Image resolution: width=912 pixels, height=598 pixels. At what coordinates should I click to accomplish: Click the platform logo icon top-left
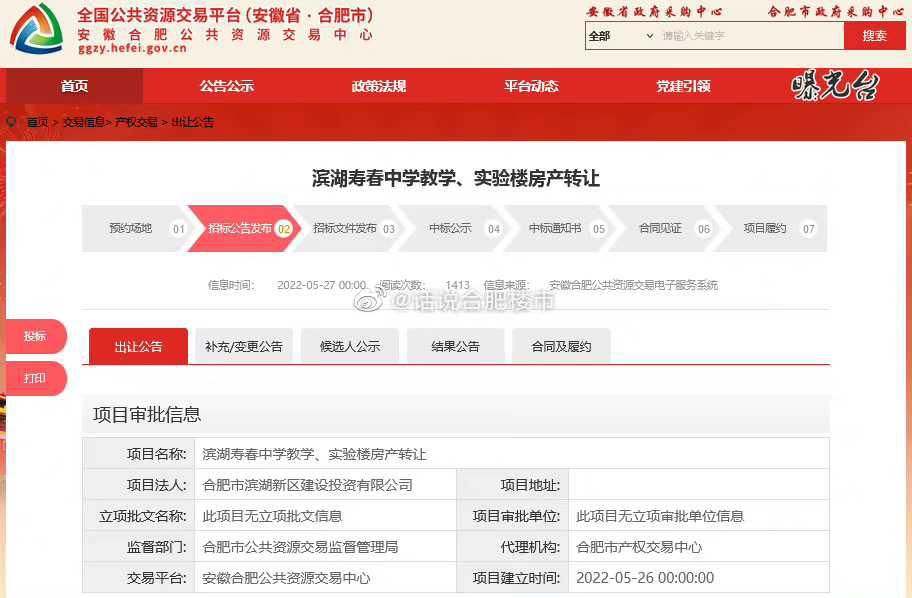(x=35, y=32)
